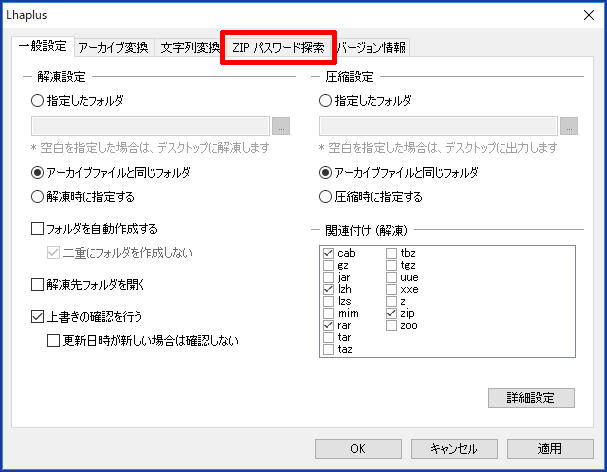The width and height of the screenshot is (607, 472).
Task: Click the extraction folder path field
Action: coord(150,126)
